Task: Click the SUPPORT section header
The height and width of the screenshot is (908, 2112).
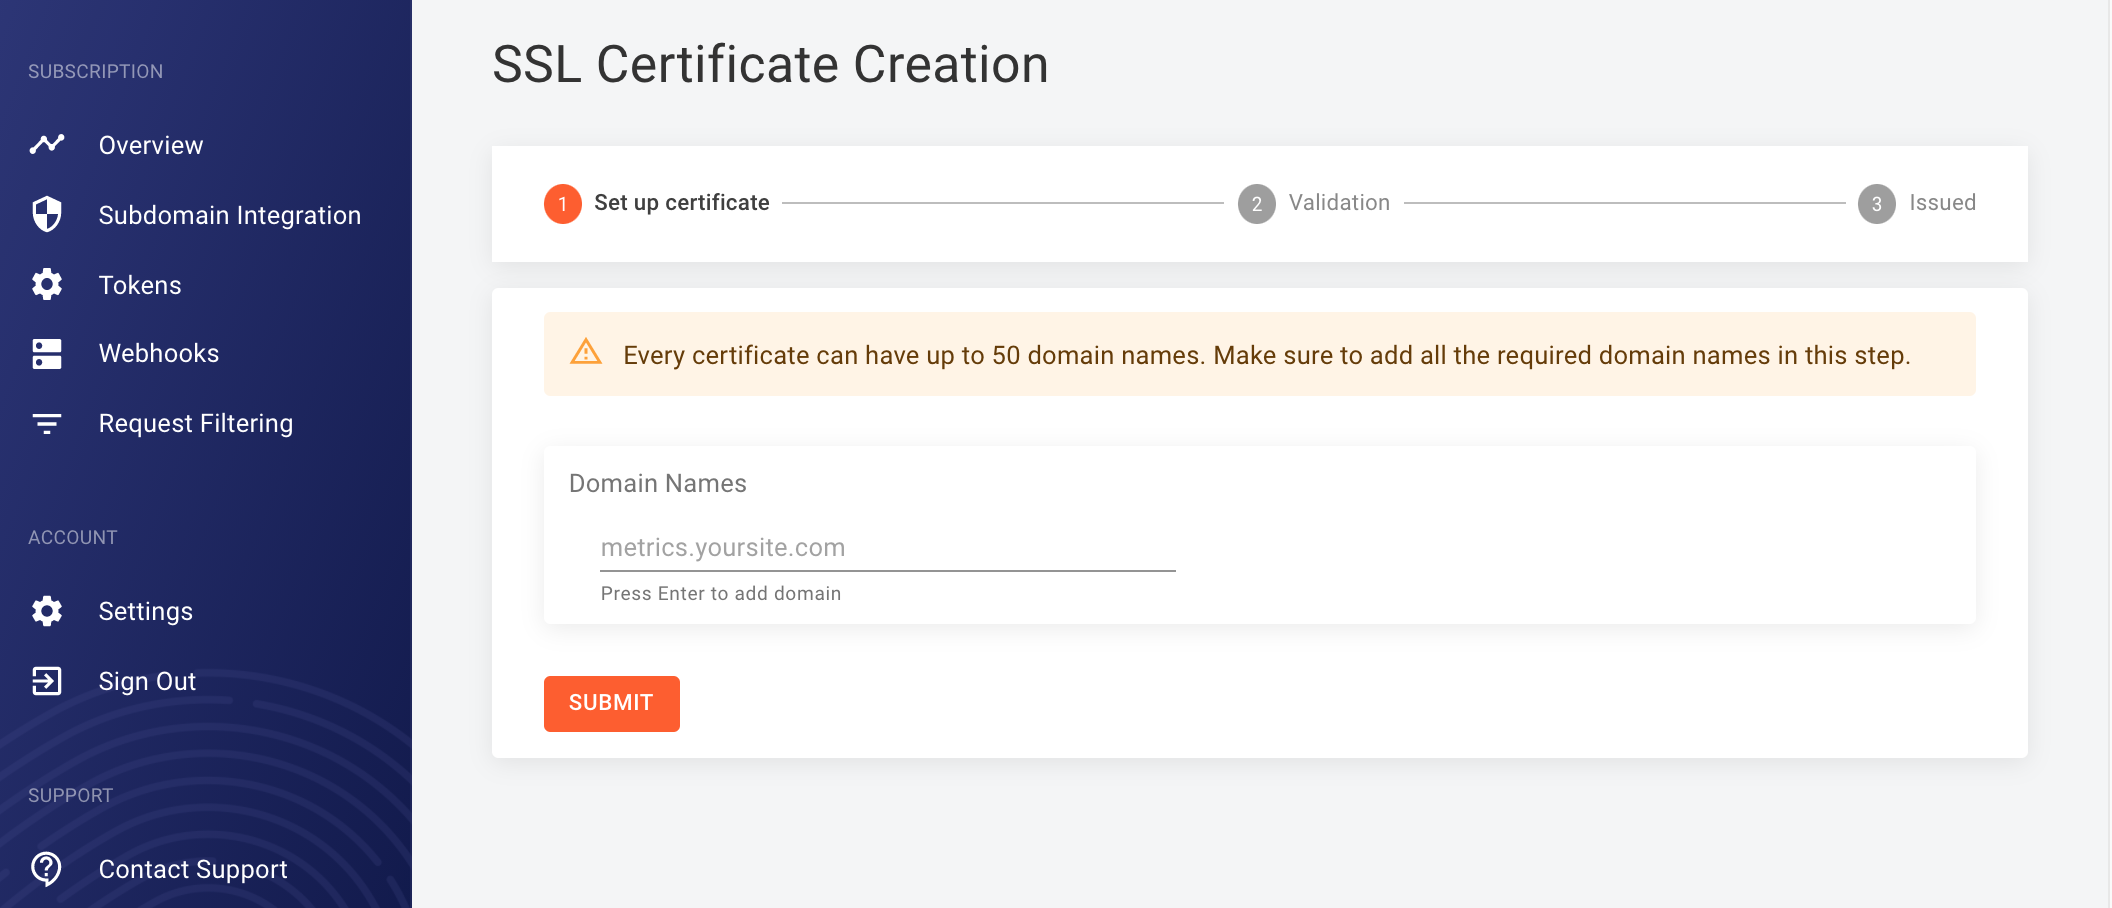Action: pos(71,796)
